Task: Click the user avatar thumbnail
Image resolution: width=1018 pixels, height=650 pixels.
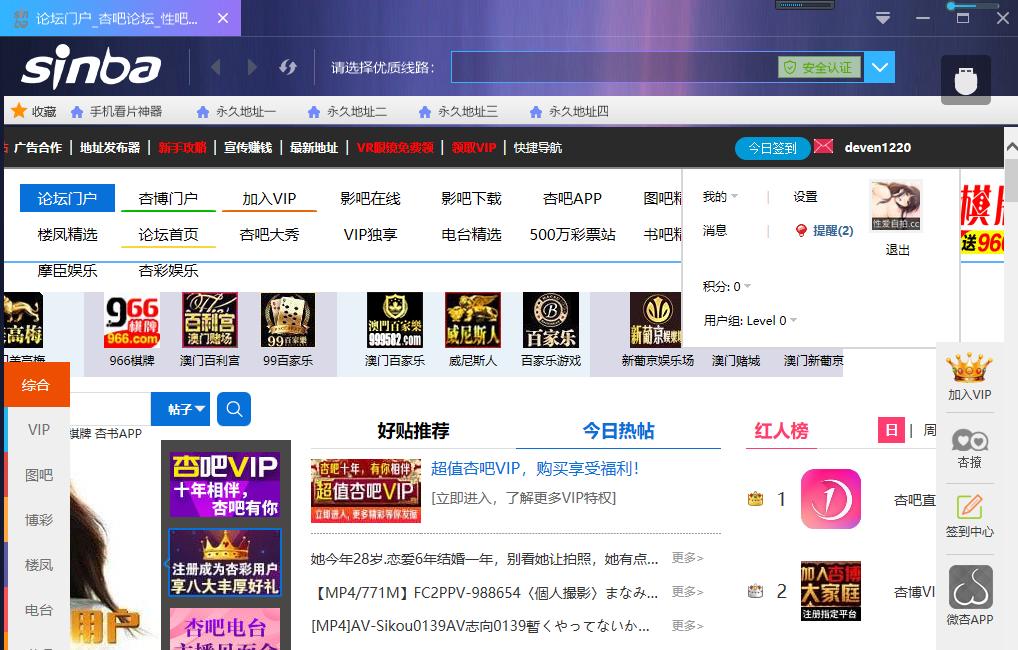Action: 896,206
